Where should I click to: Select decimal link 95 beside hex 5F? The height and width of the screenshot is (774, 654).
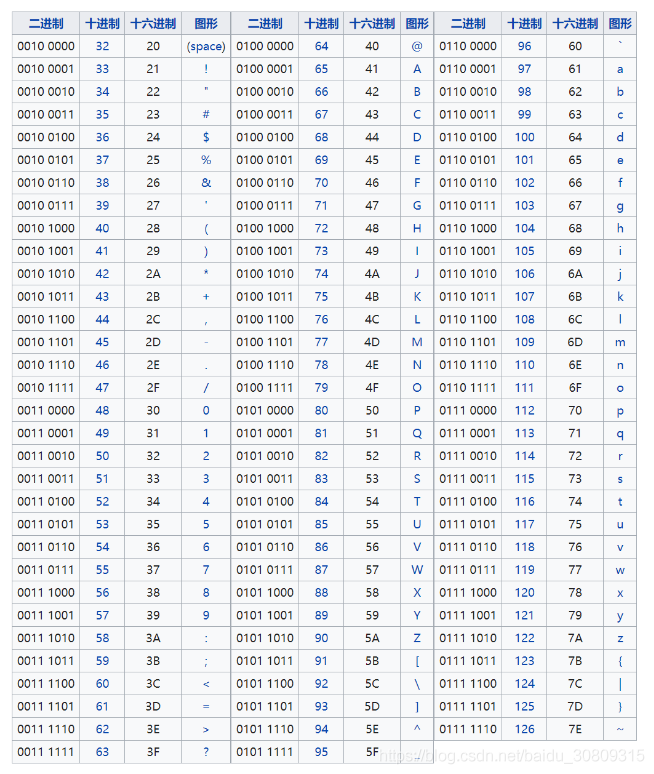click(321, 752)
